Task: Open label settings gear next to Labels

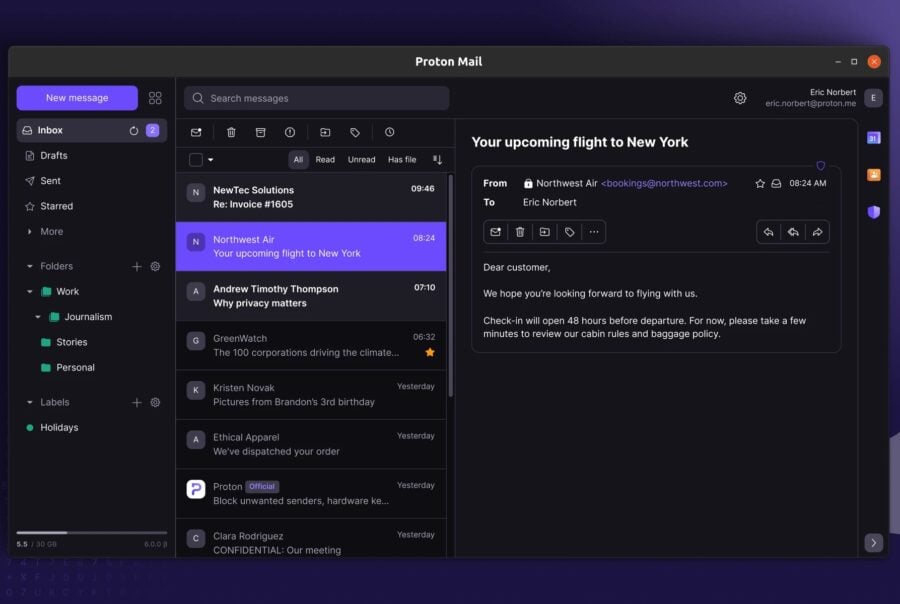Action: click(155, 402)
